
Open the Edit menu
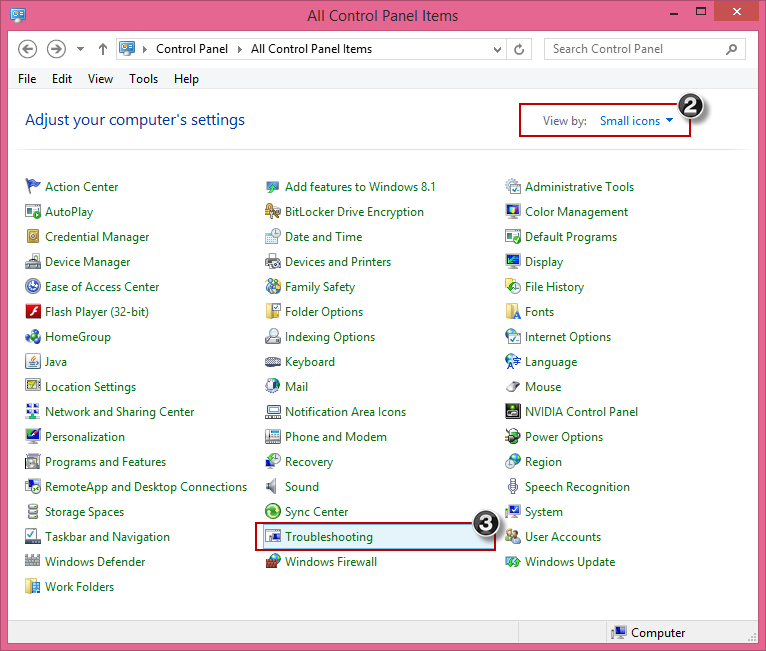pyautogui.click(x=62, y=79)
